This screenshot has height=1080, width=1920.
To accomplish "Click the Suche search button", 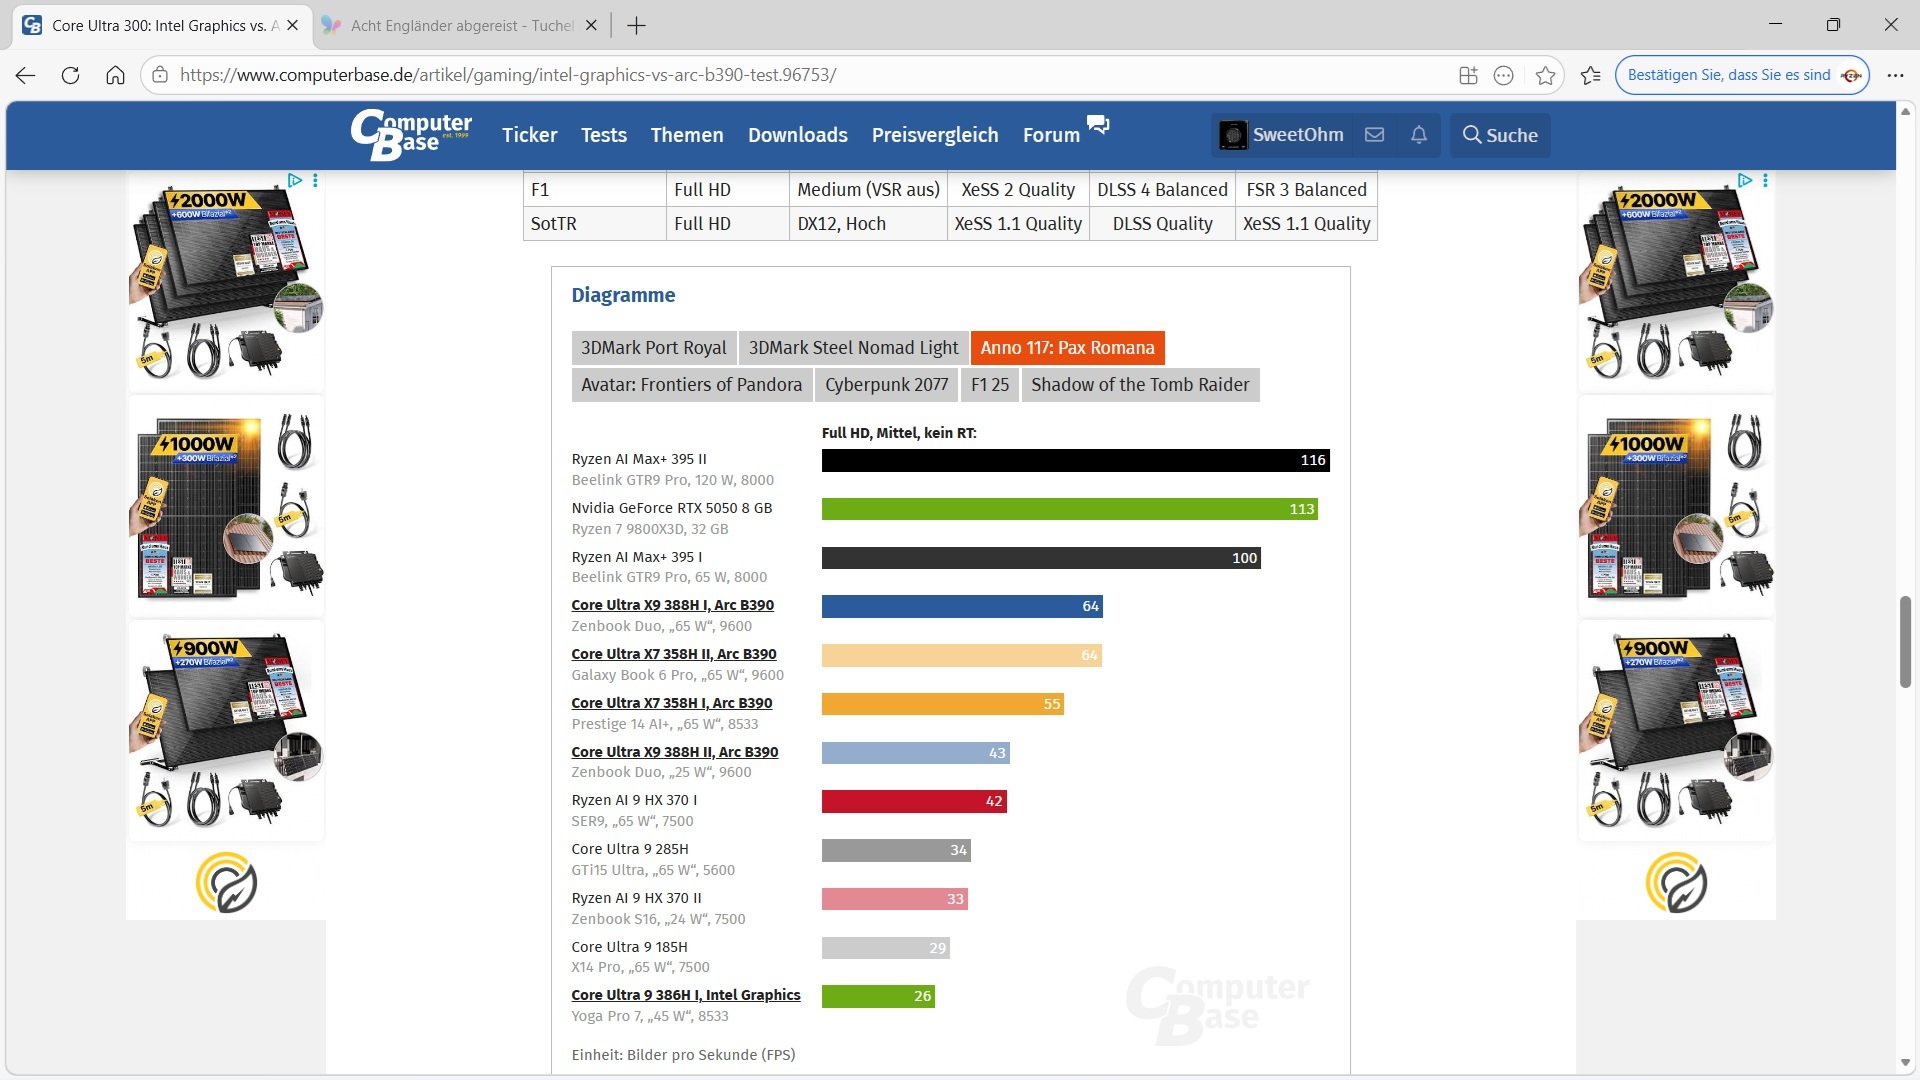I will pyautogui.click(x=1500, y=135).
